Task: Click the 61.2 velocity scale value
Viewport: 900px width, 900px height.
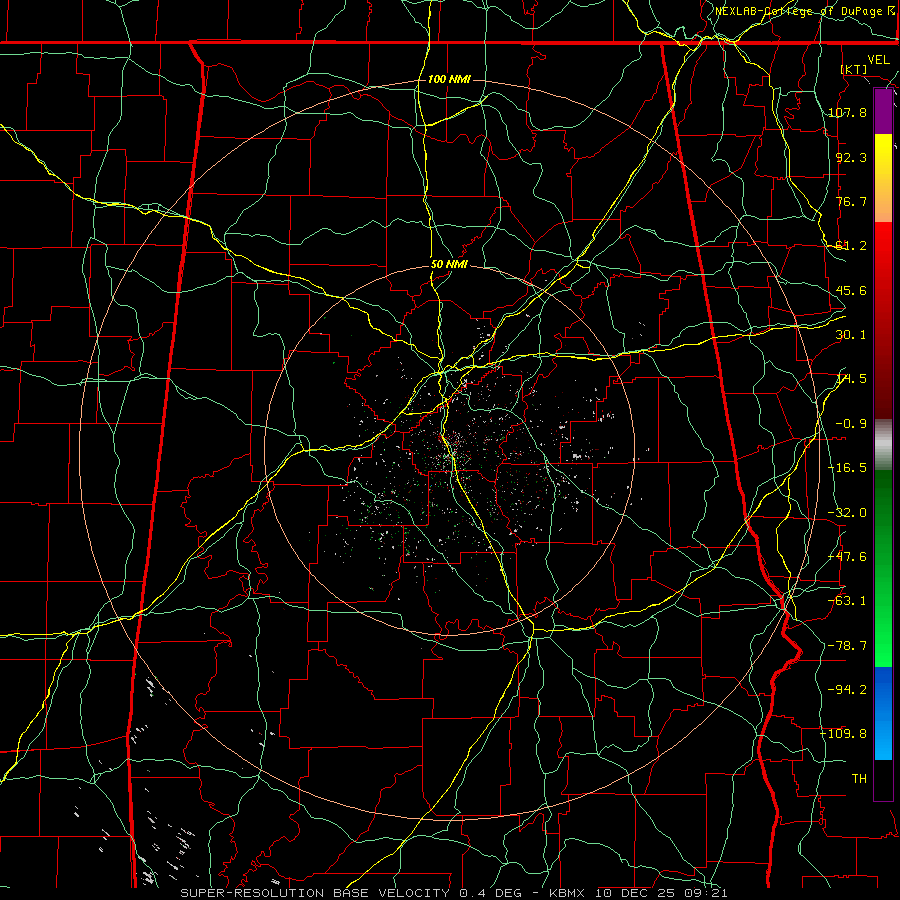Action: click(x=851, y=246)
